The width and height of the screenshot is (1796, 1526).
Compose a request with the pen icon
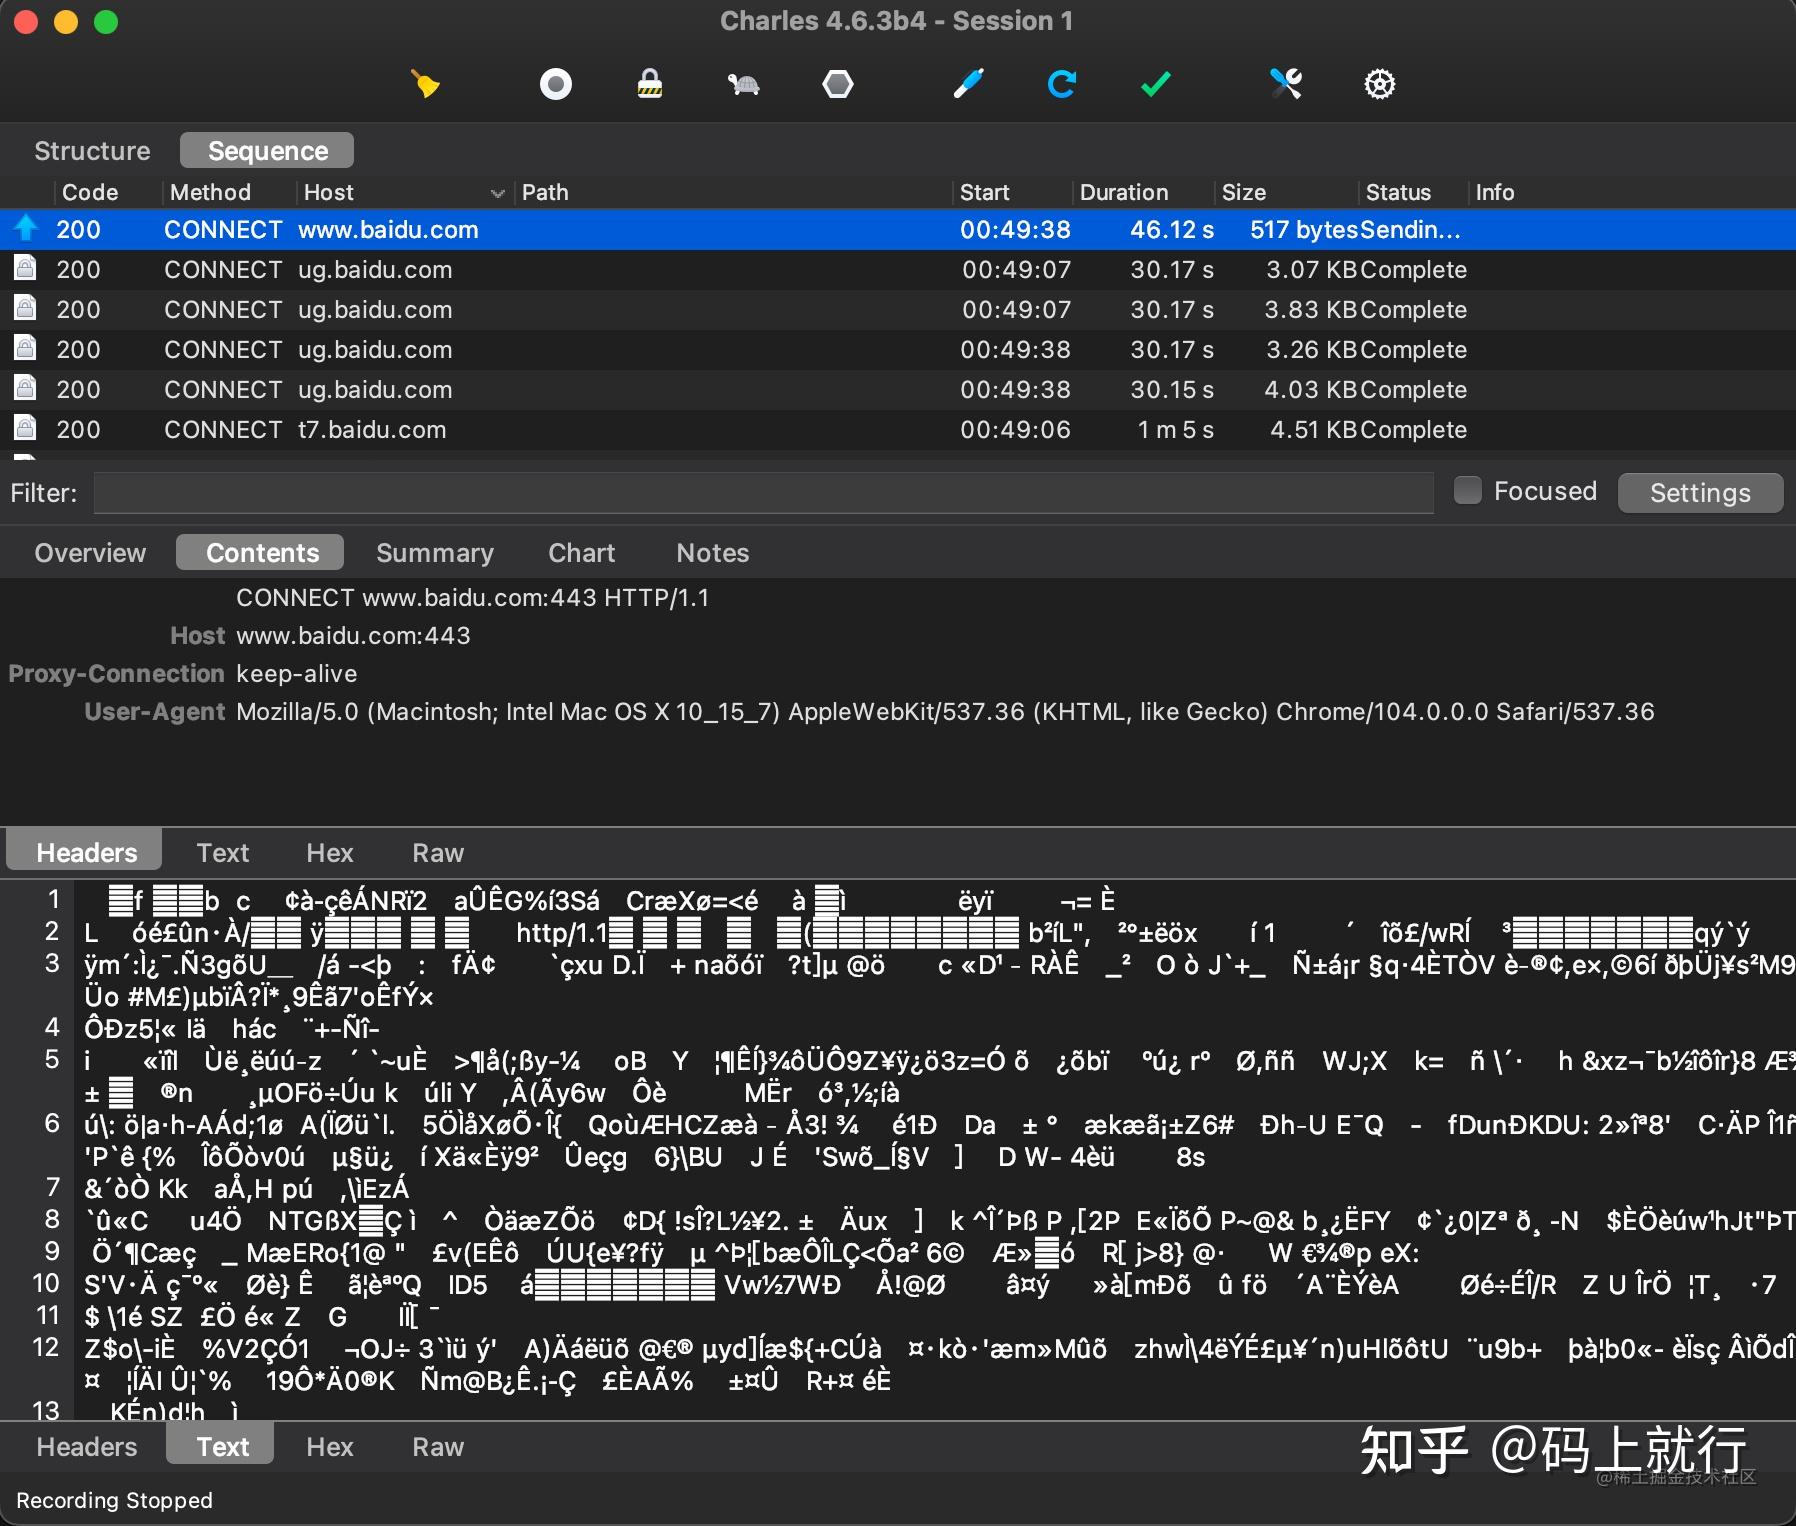pyautogui.click(x=968, y=84)
